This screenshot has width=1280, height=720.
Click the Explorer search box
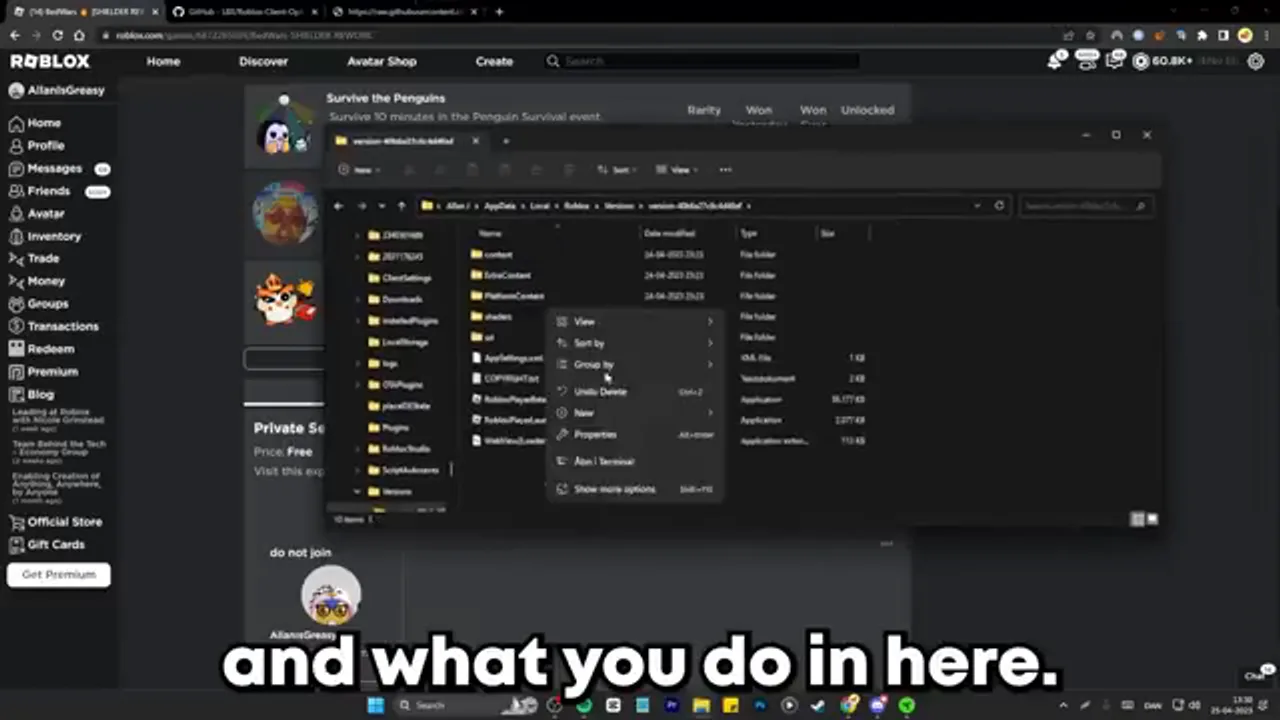coord(1085,206)
